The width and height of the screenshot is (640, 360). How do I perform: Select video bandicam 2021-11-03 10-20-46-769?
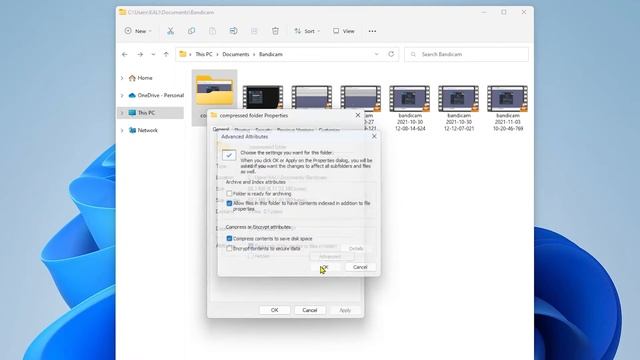tap(507, 108)
